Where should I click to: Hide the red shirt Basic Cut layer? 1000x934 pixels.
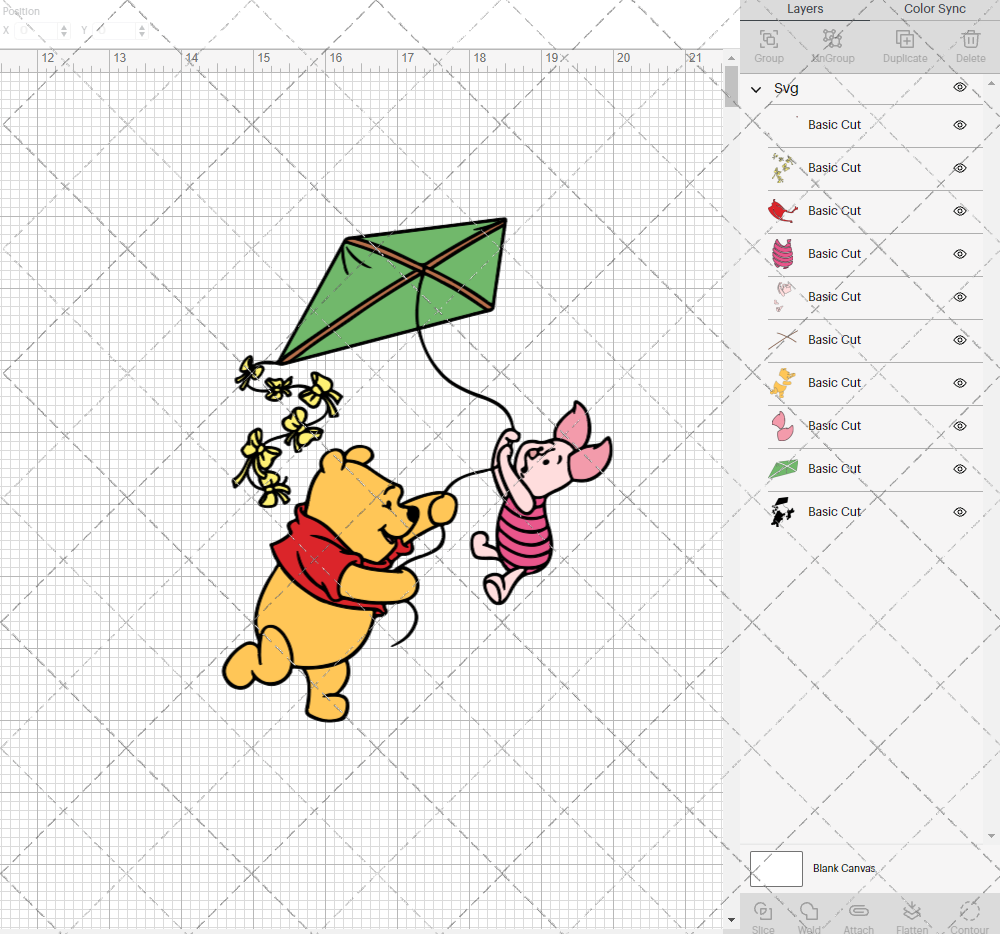(960, 211)
